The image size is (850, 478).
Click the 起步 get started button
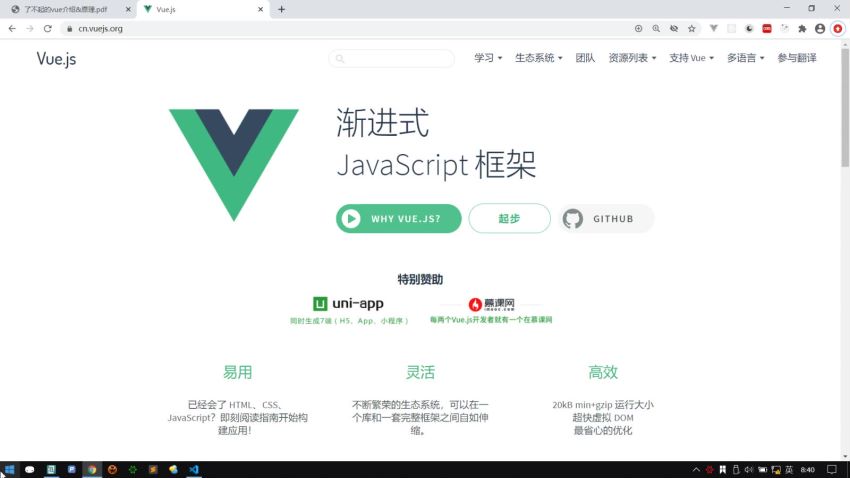pos(509,218)
